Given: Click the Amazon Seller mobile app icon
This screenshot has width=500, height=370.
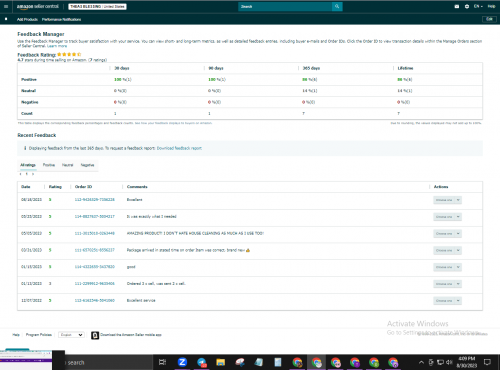Looking at the screenshot, I should point(95,335).
